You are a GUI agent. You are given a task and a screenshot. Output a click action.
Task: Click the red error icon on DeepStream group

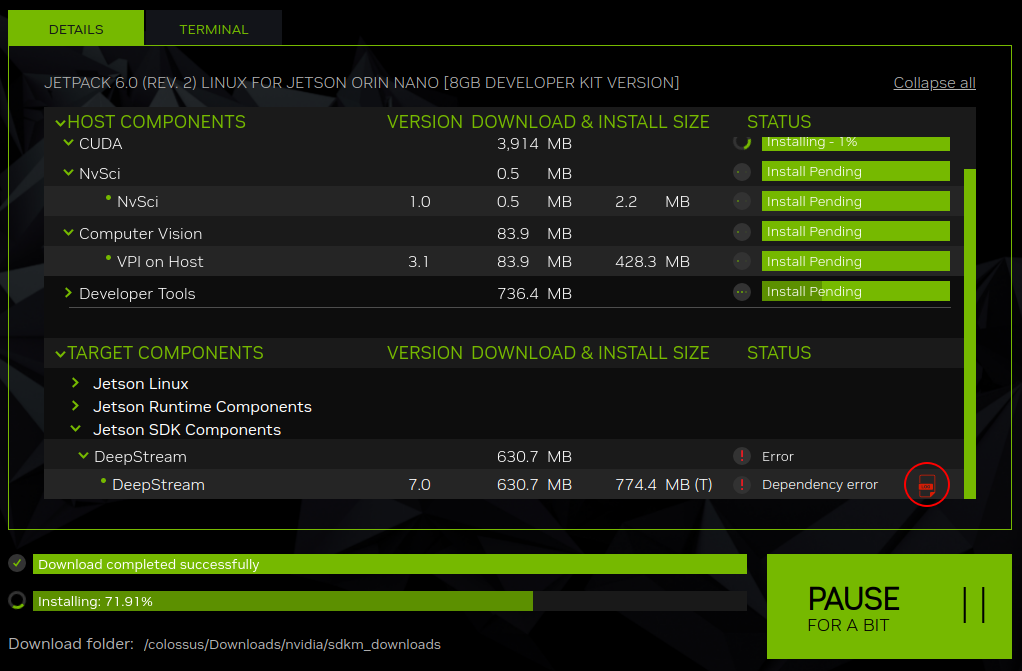pyautogui.click(x=741, y=456)
